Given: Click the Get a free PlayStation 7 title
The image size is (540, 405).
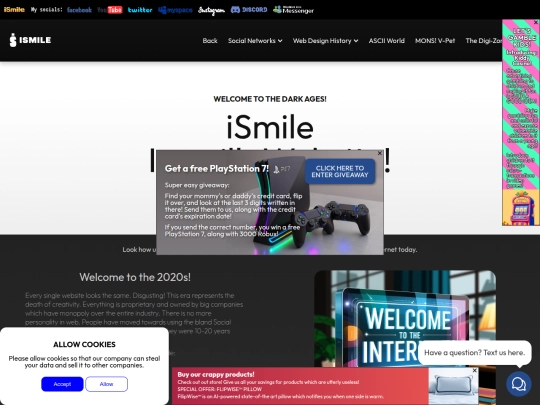Looking at the screenshot, I should (x=217, y=169).
